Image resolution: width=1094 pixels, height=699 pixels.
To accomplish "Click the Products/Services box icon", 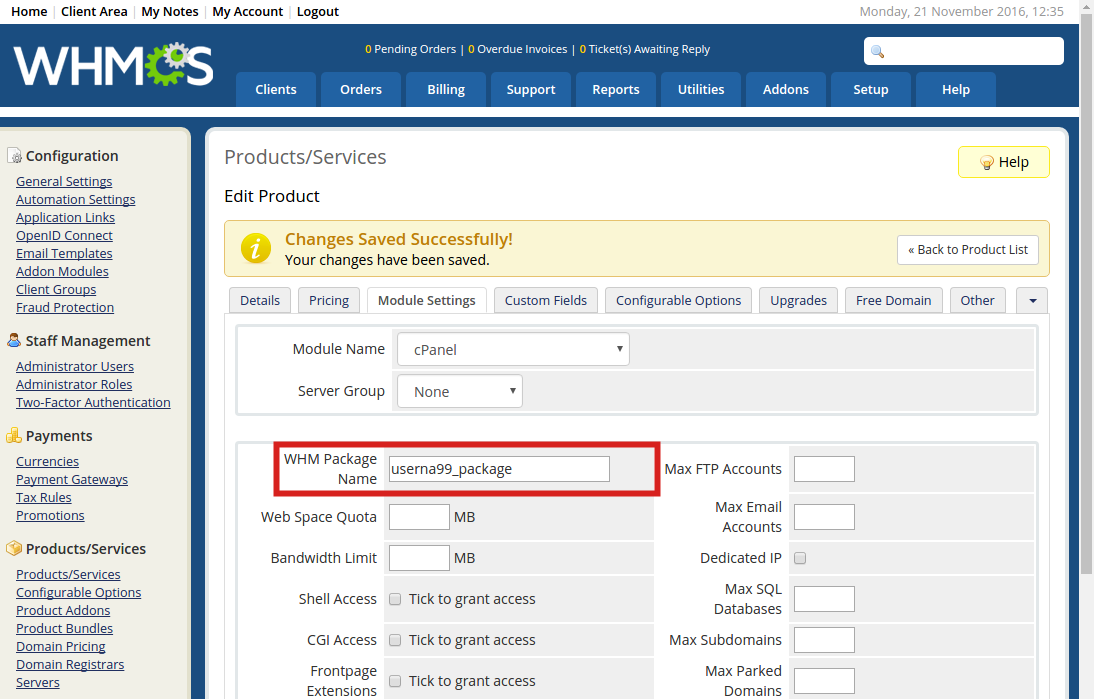I will pos(14,549).
